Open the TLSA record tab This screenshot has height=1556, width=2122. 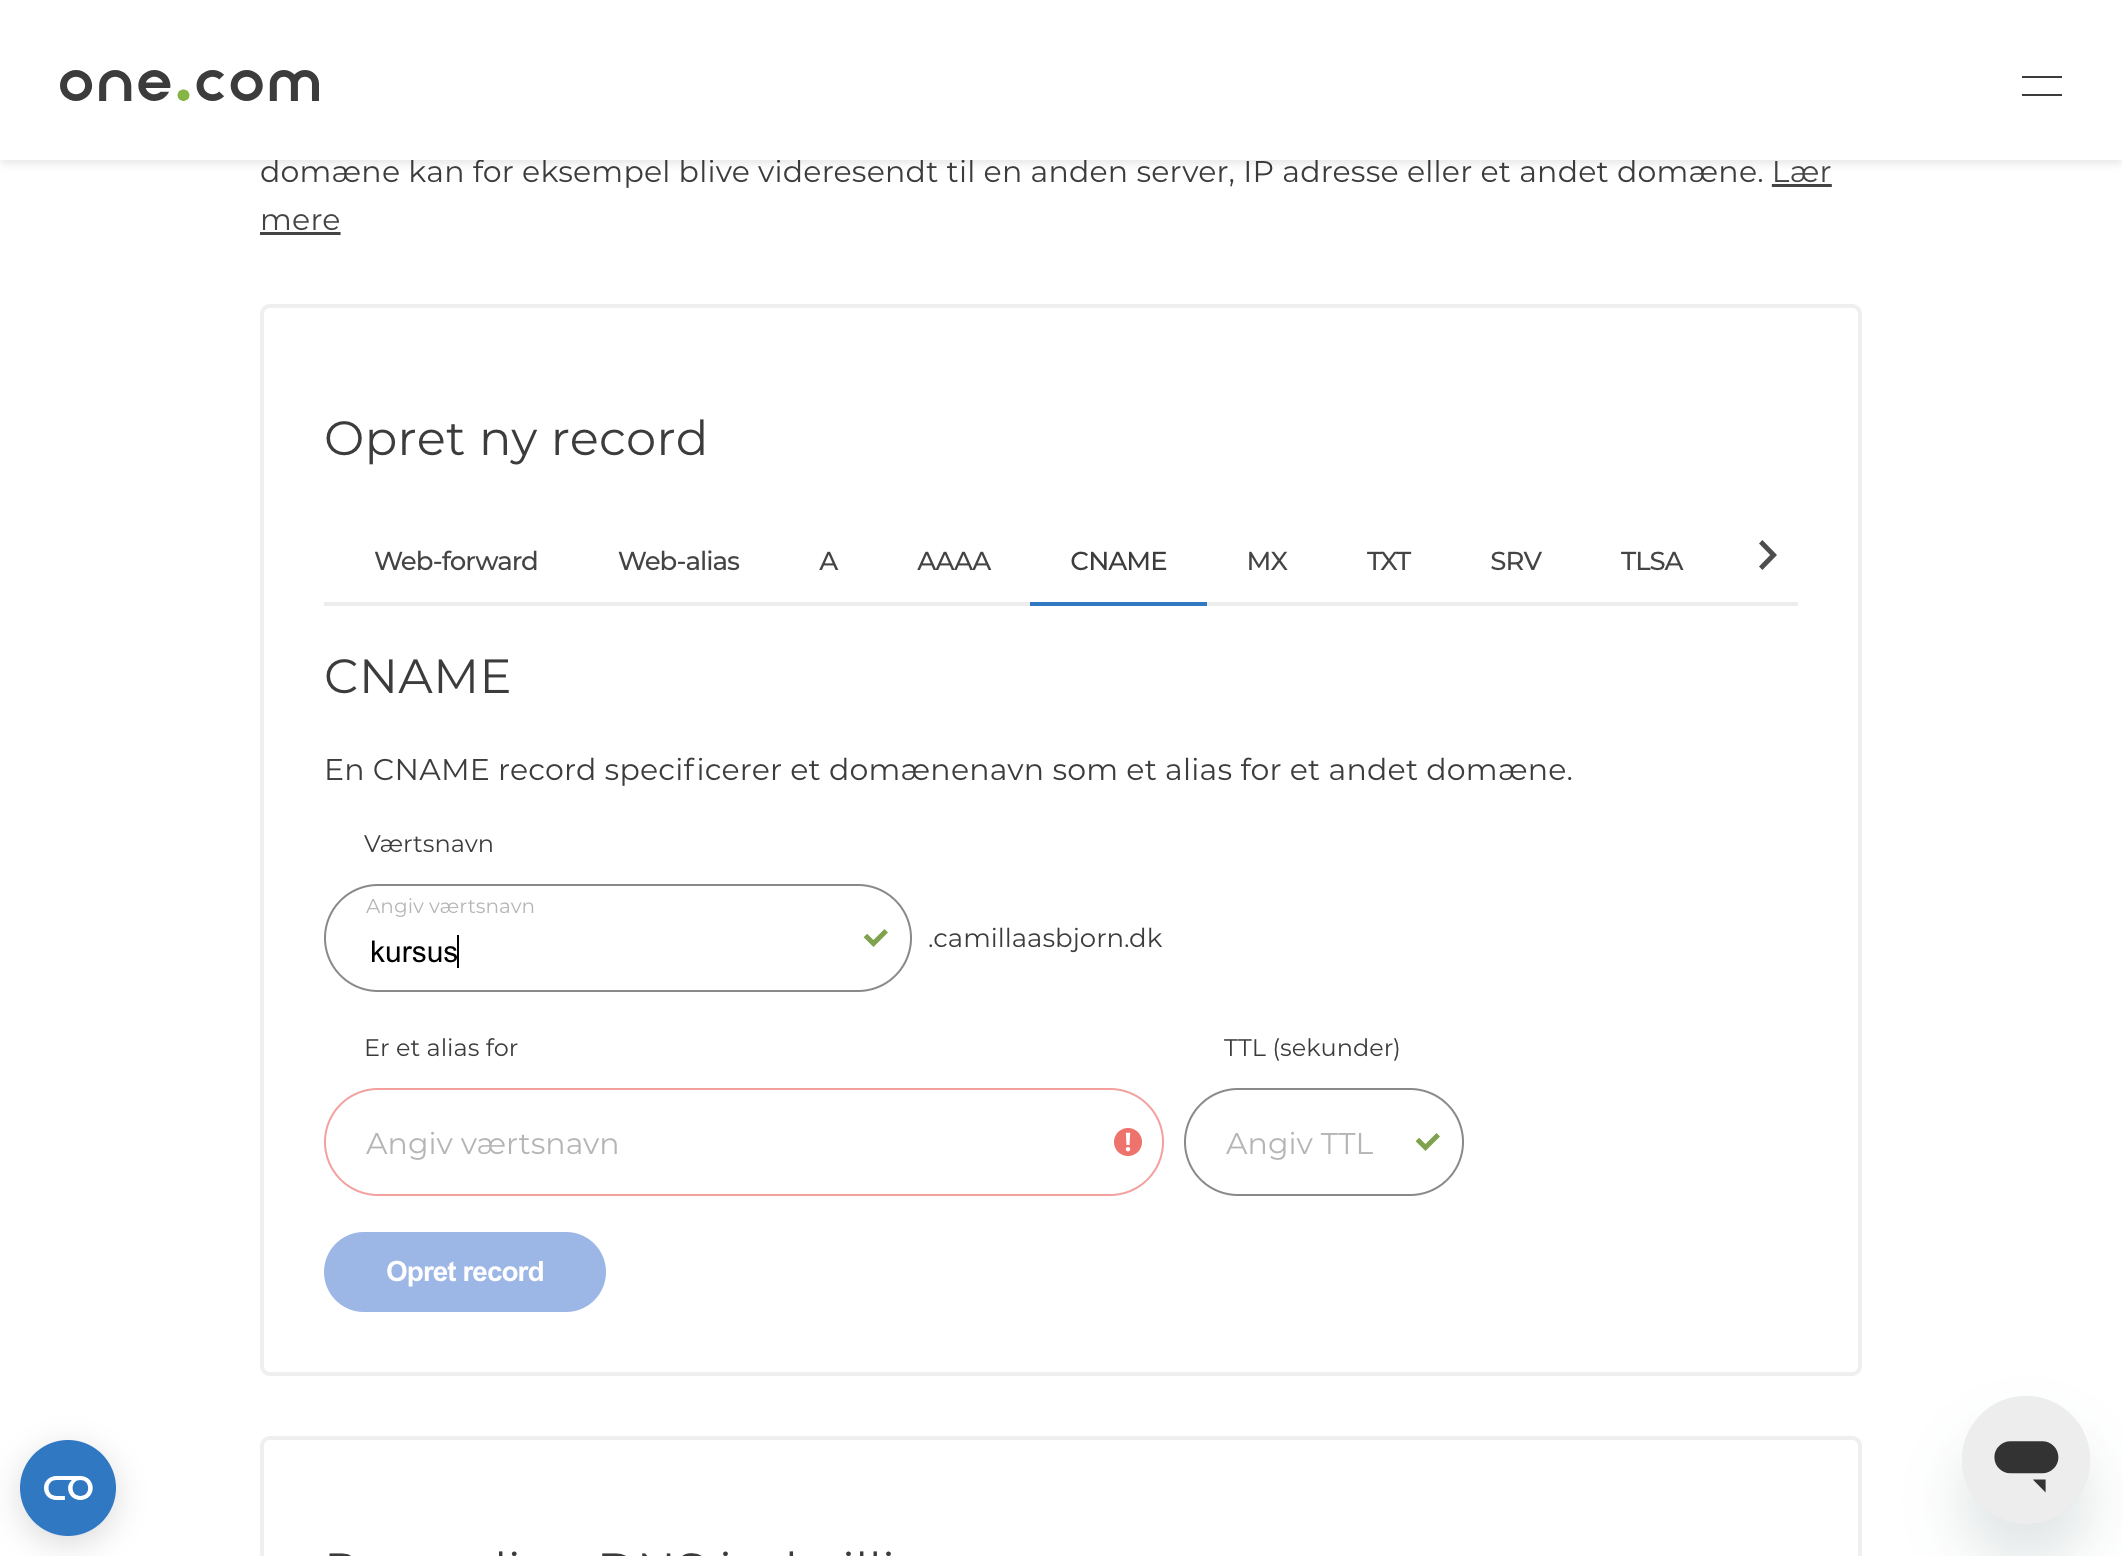(1651, 561)
